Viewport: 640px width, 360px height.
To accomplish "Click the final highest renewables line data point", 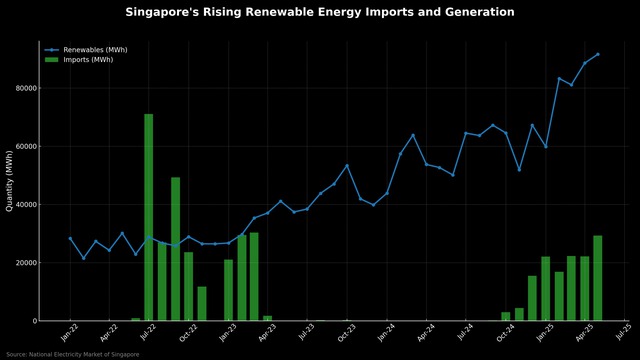I will pyautogui.click(x=598, y=54).
